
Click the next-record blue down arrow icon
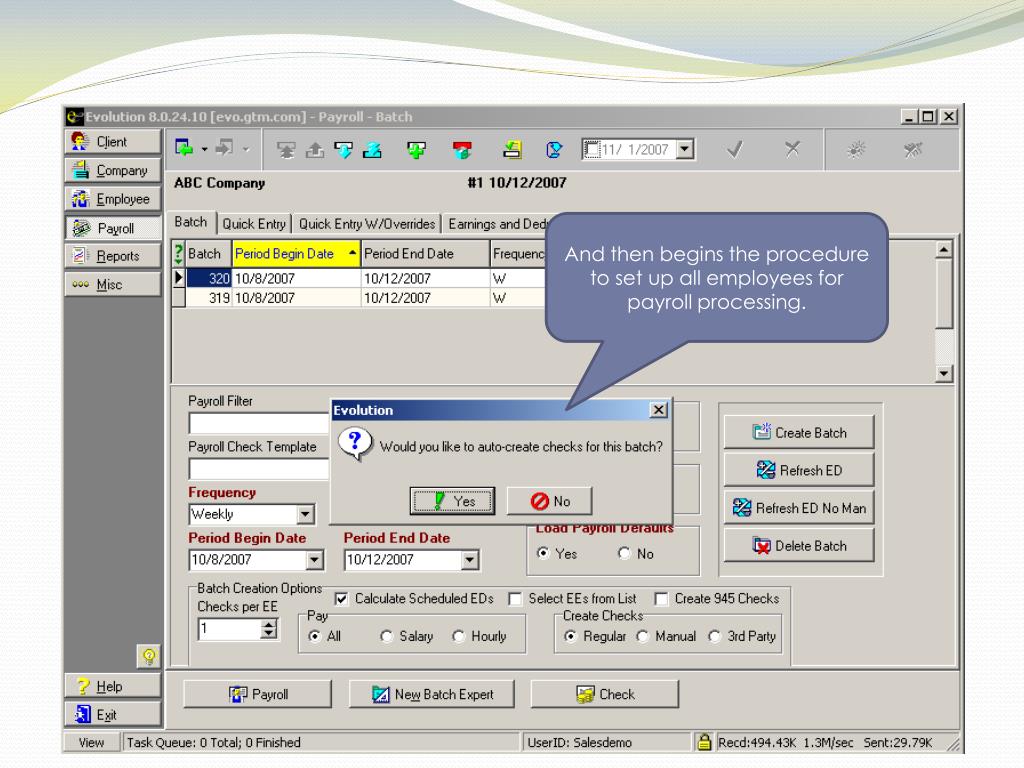344,150
